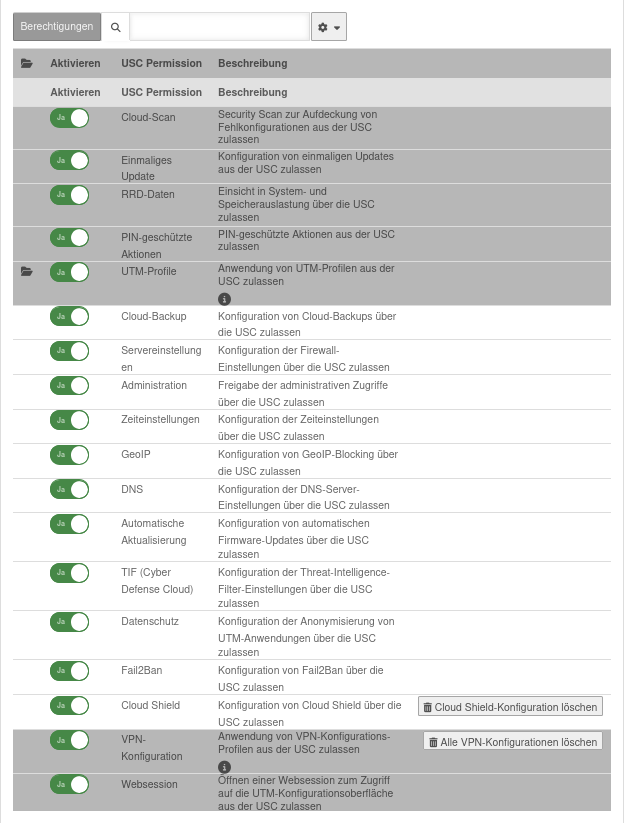Screen dimensions: 624x824
Task: Collapse the UTM-Profile folder group
Action: coord(27,271)
